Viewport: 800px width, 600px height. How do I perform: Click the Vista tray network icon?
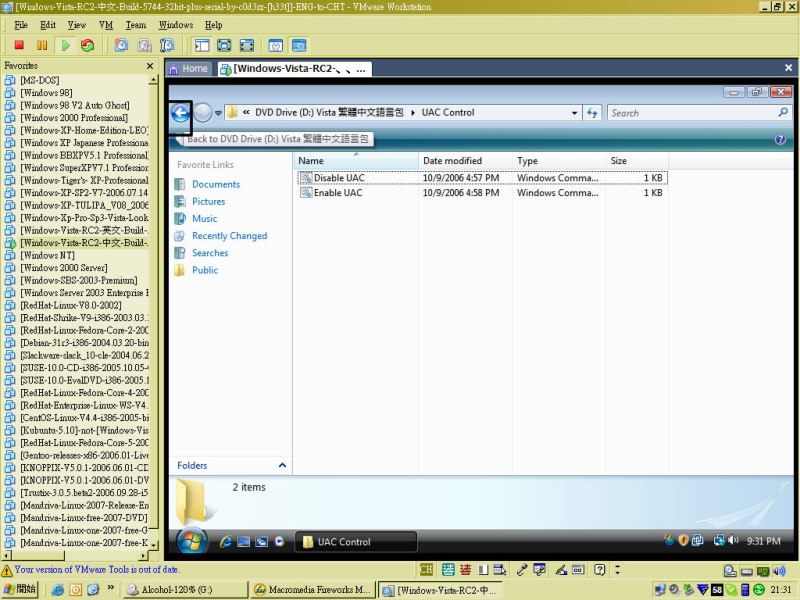pyautogui.click(x=719, y=540)
